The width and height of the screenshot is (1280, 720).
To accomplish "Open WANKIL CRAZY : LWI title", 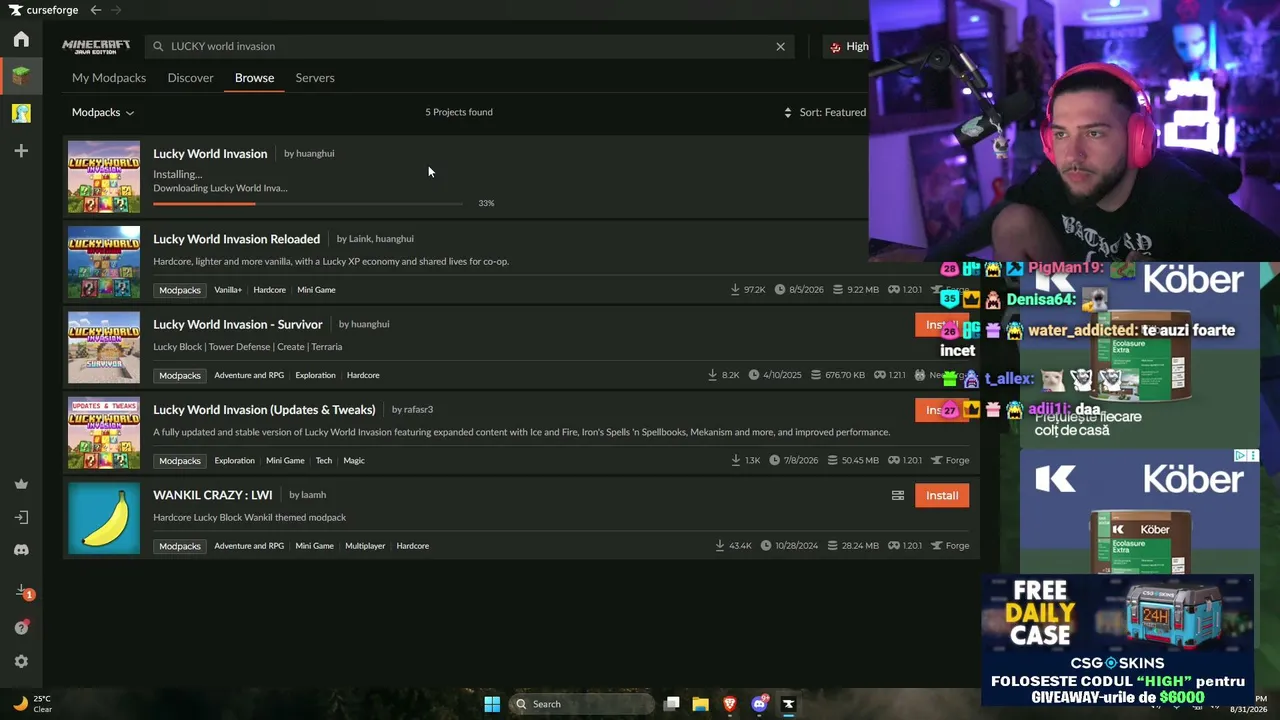I will (213, 495).
